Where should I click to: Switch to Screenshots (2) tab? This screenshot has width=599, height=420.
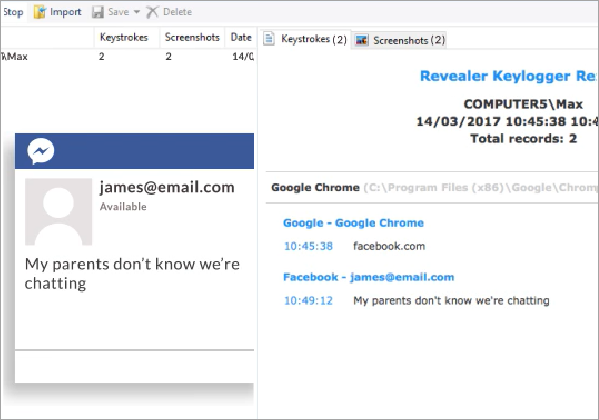[399, 40]
